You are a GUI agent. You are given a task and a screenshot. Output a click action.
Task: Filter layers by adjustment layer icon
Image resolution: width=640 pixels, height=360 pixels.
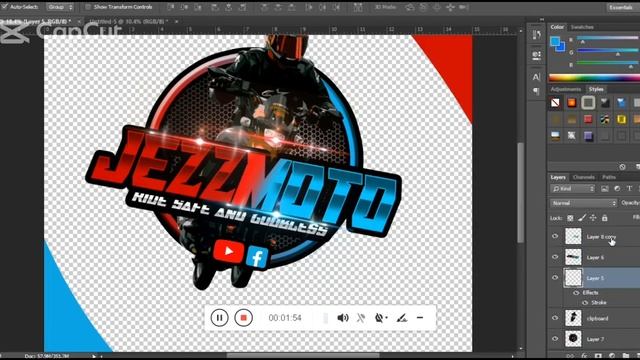617,189
